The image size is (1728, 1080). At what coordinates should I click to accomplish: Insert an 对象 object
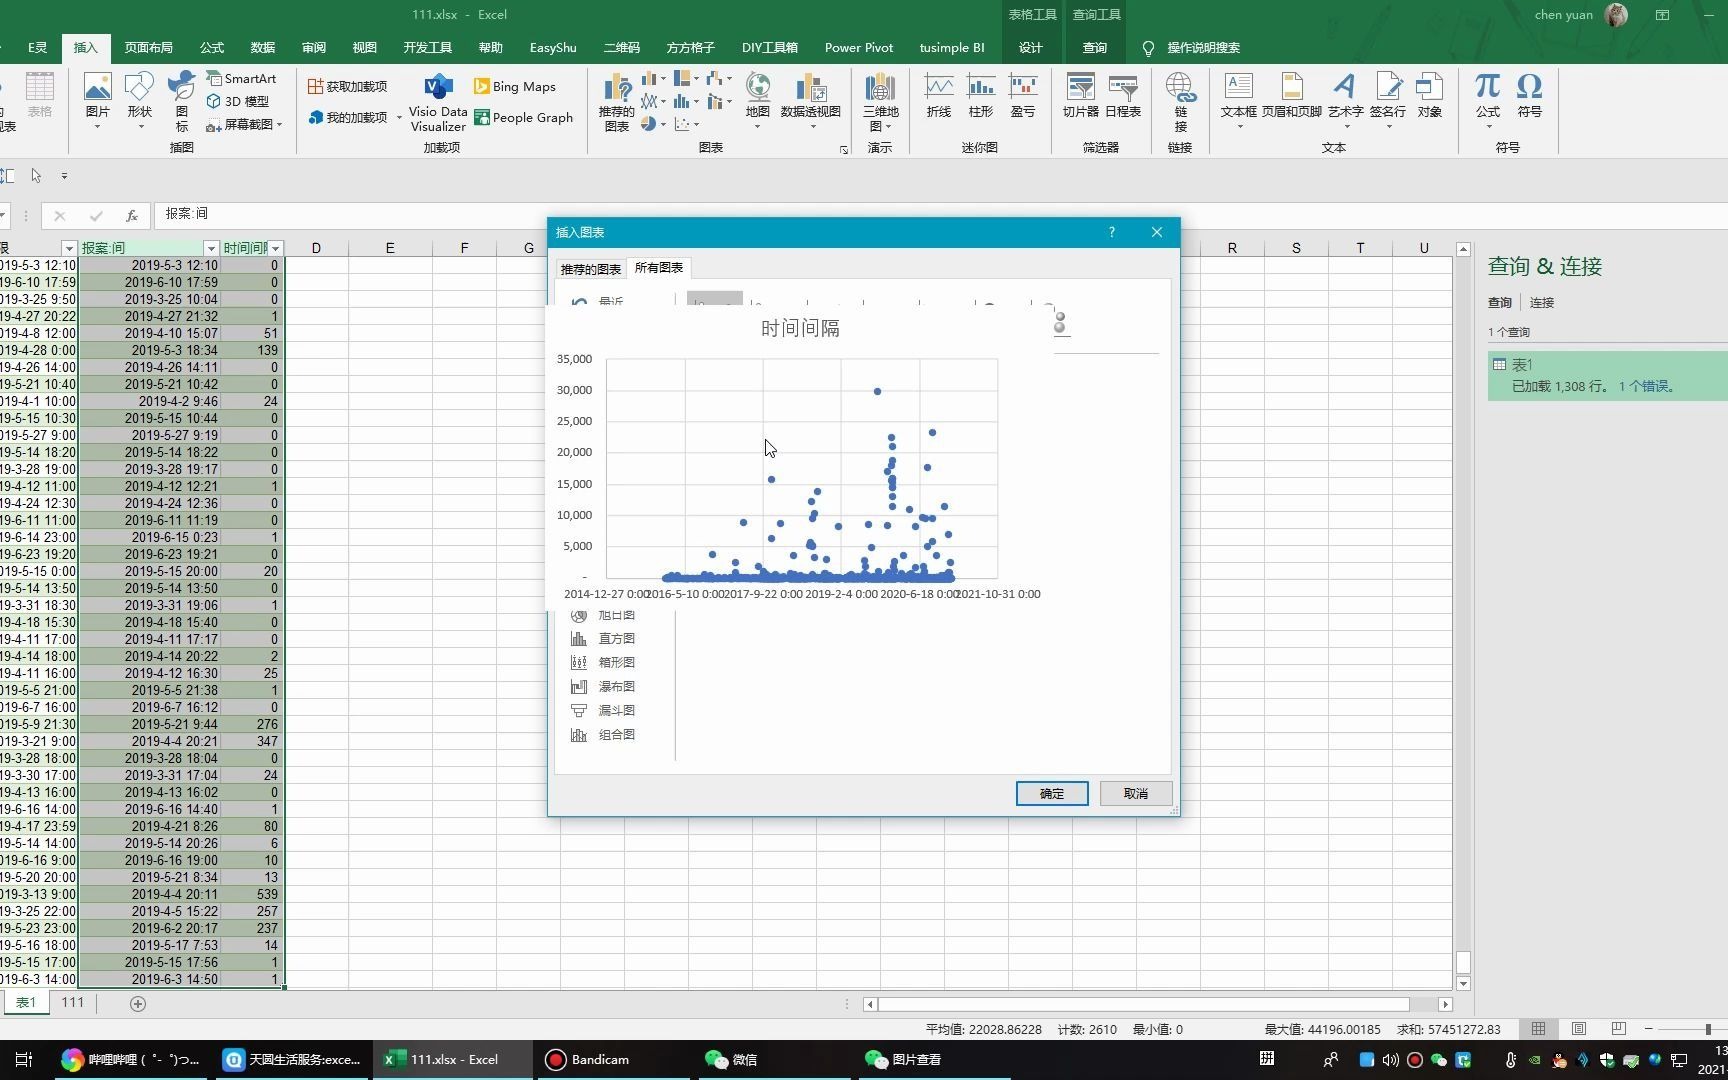click(1430, 96)
